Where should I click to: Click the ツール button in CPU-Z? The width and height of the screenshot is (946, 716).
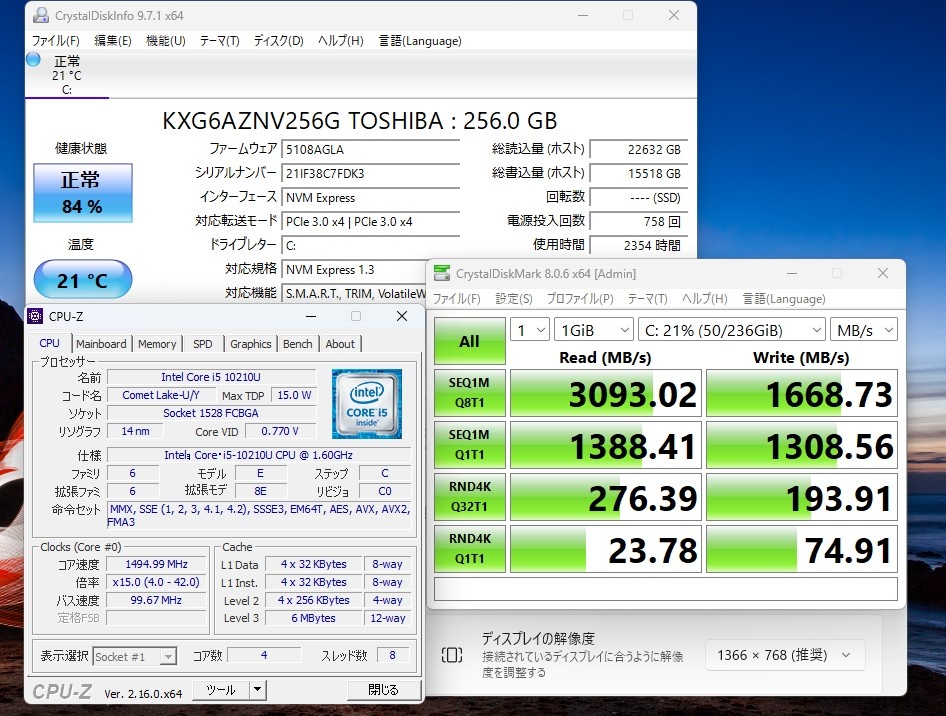coord(221,689)
